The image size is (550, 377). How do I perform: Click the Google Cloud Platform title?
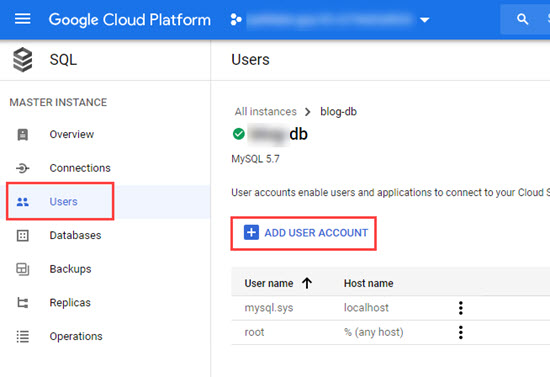129,20
